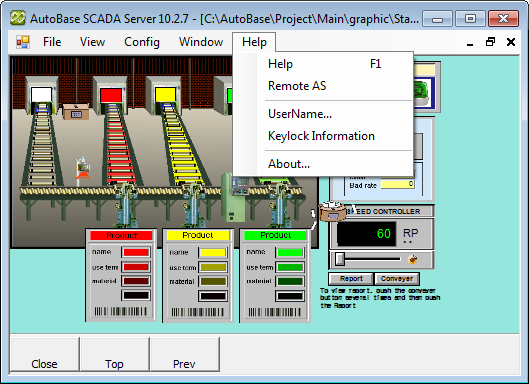Select Help F1 menu entry

pos(324,64)
